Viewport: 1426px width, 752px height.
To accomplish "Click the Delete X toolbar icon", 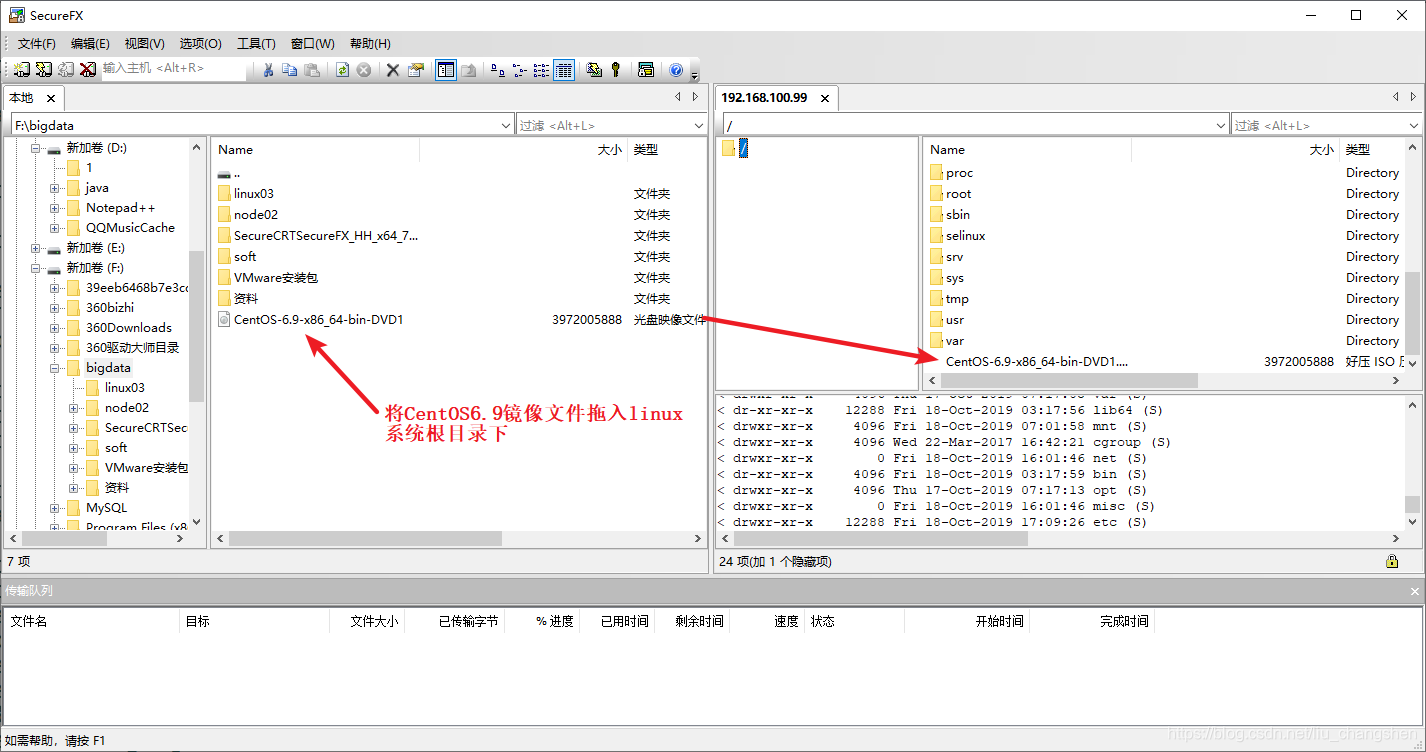I will 393,69.
